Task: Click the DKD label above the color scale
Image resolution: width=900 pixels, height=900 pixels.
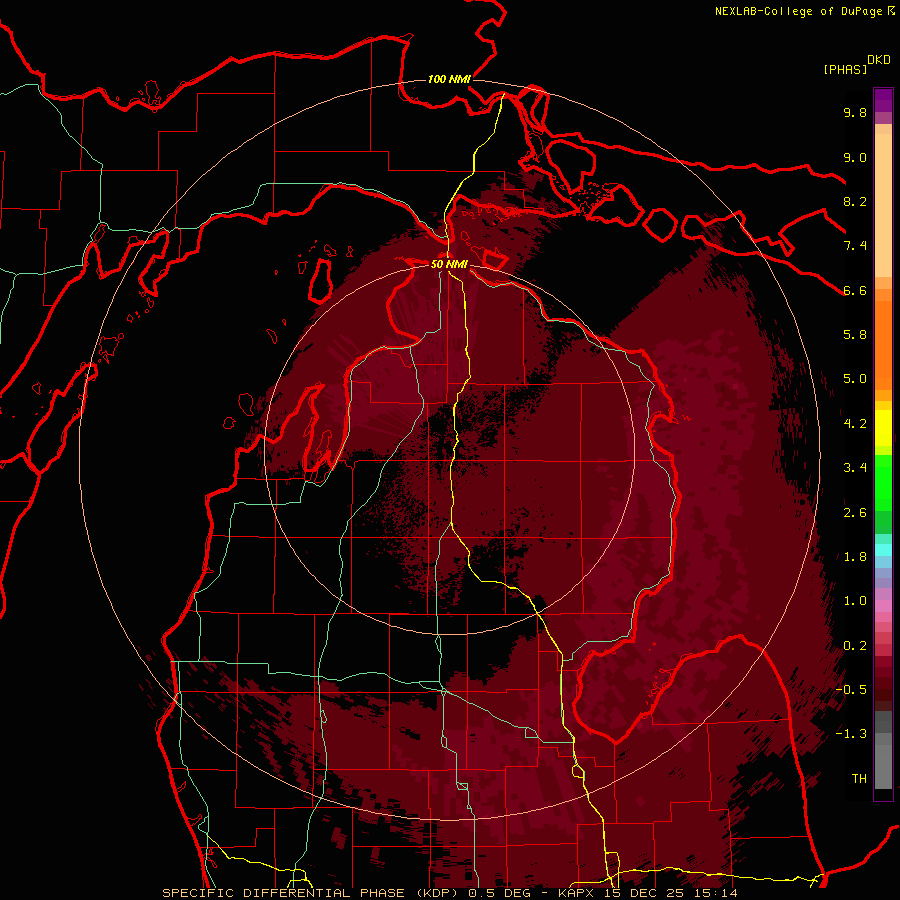Action: click(x=879, y=60)
